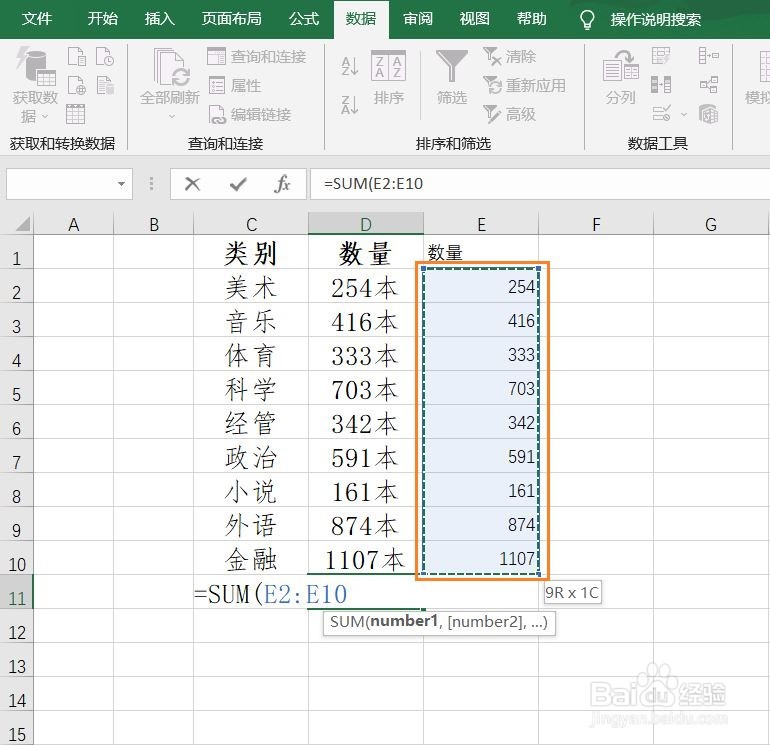Click cell D5 showing 703本

point(366,388)
